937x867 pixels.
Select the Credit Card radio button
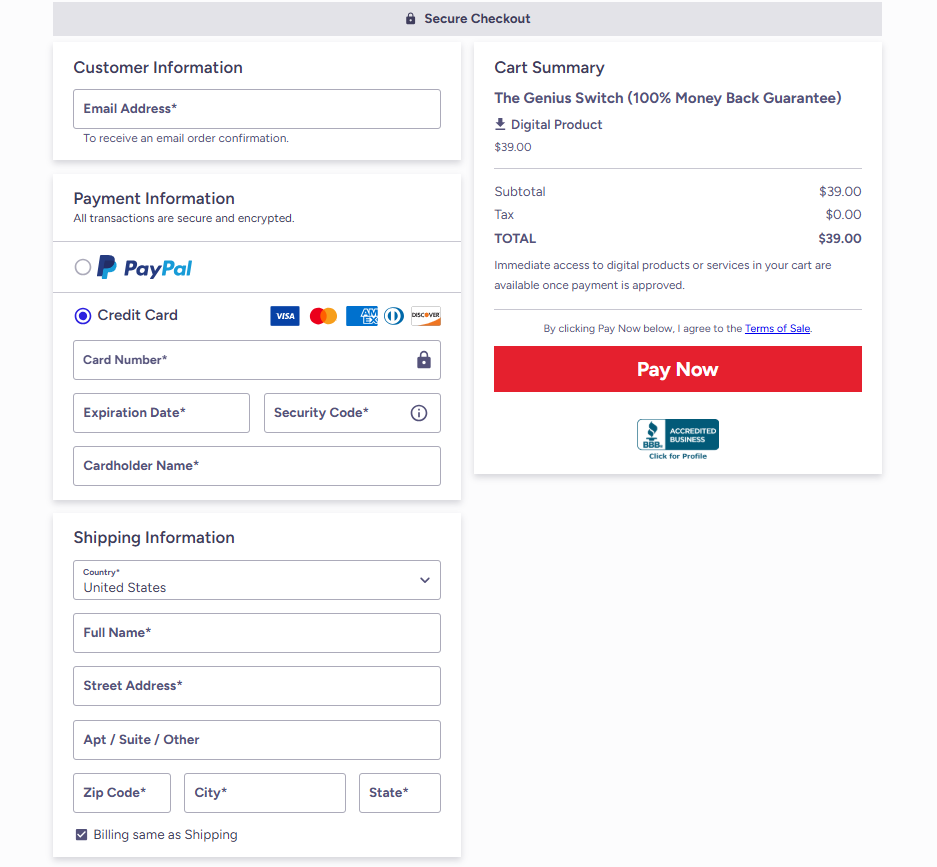(83, 316)
